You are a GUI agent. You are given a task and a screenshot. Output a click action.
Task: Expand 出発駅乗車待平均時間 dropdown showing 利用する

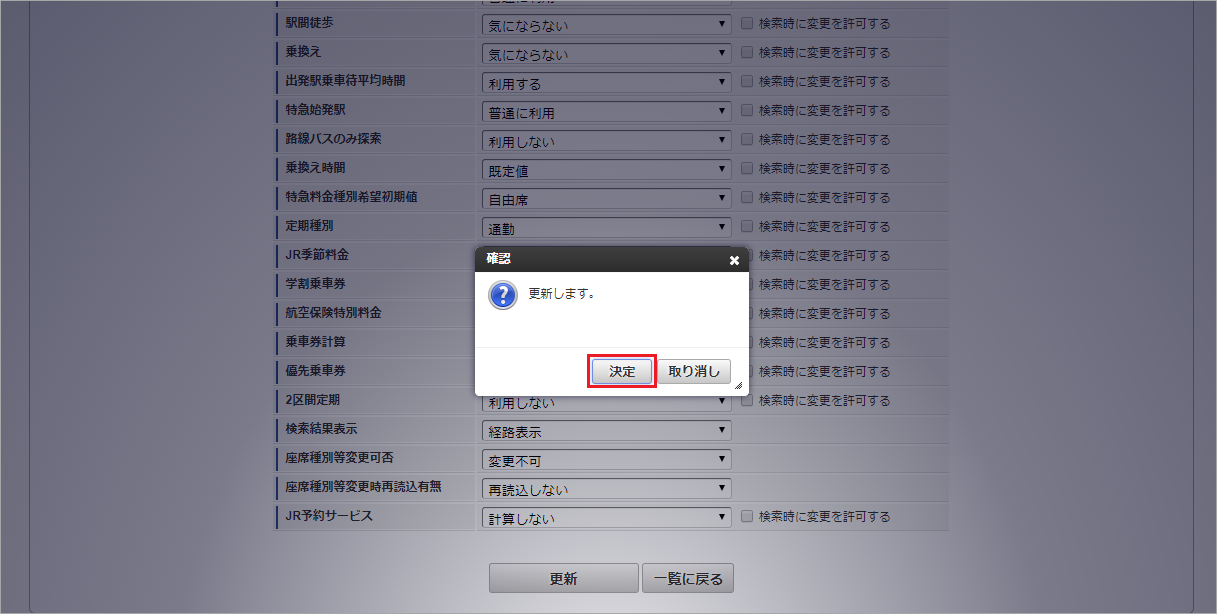click(606, 82)
